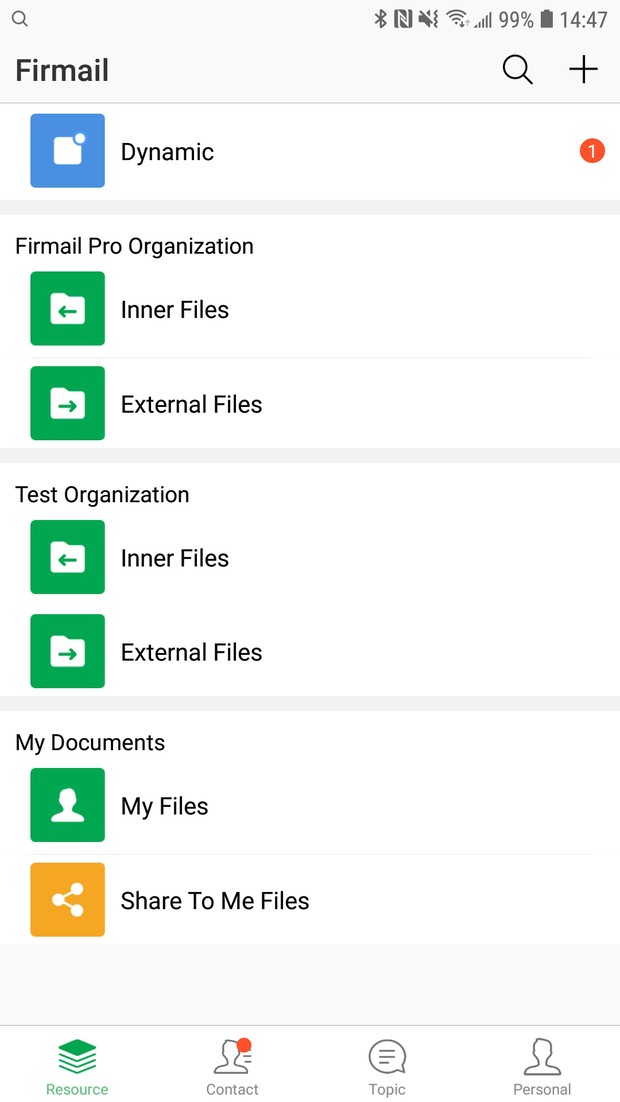Open External Files icon under Firmail Pro Organization
Screen dimensions: 620x1102
coord(67,403)
